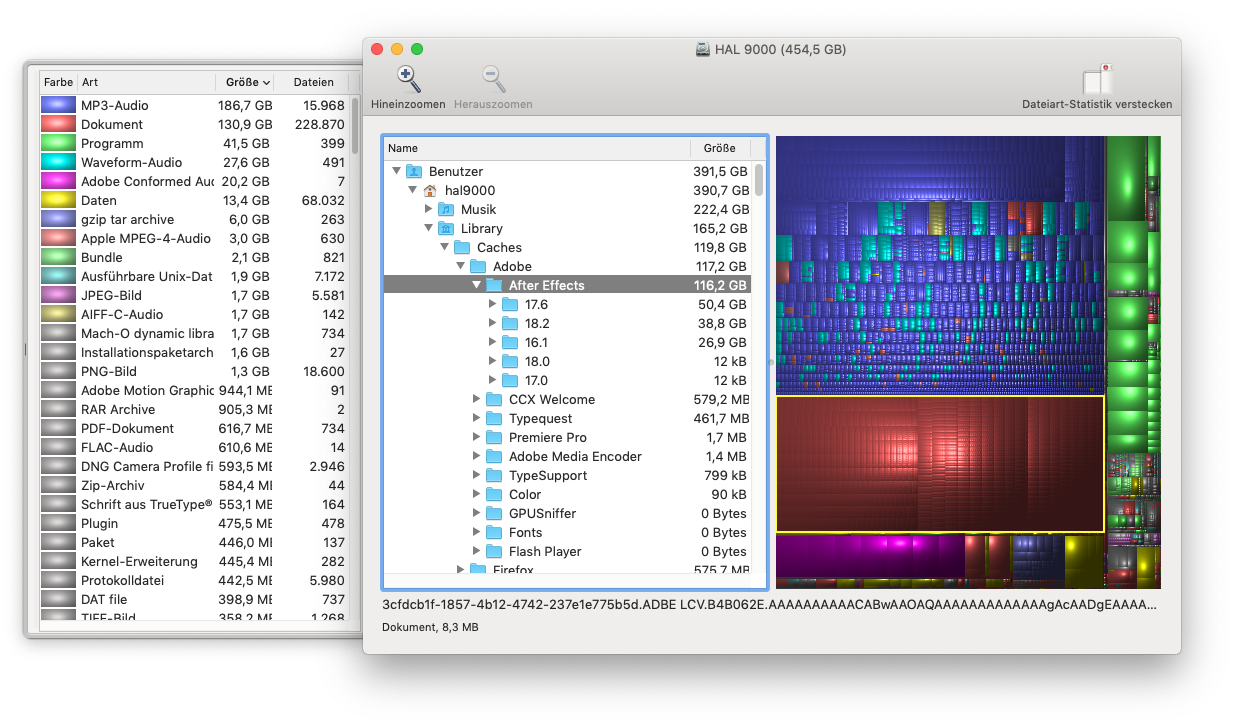Hide the Dateiart-Statistik panel via toolbar icon
1237x728 pixels.
pyautogui.click(x=1097, y=80)
